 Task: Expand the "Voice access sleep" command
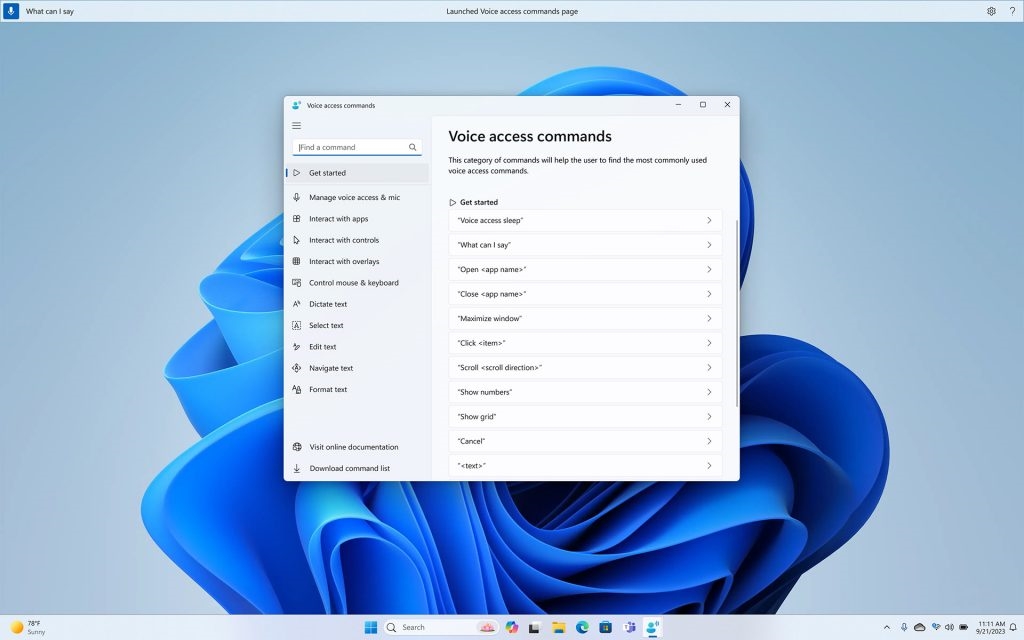[x=585, y=220]
